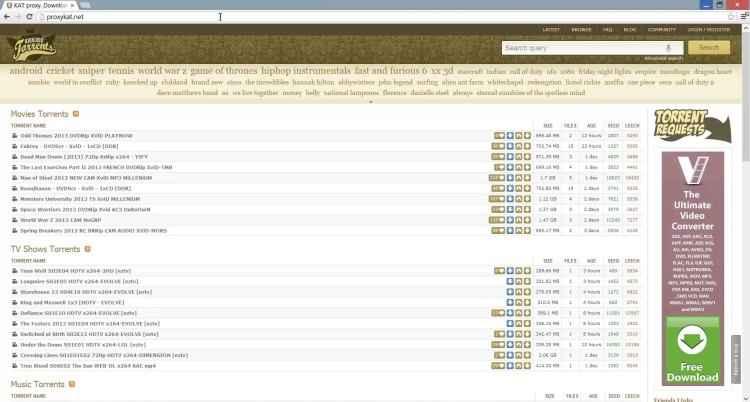Reload the page with the refresh icon

pyautogui.click(x=30, y=17)
